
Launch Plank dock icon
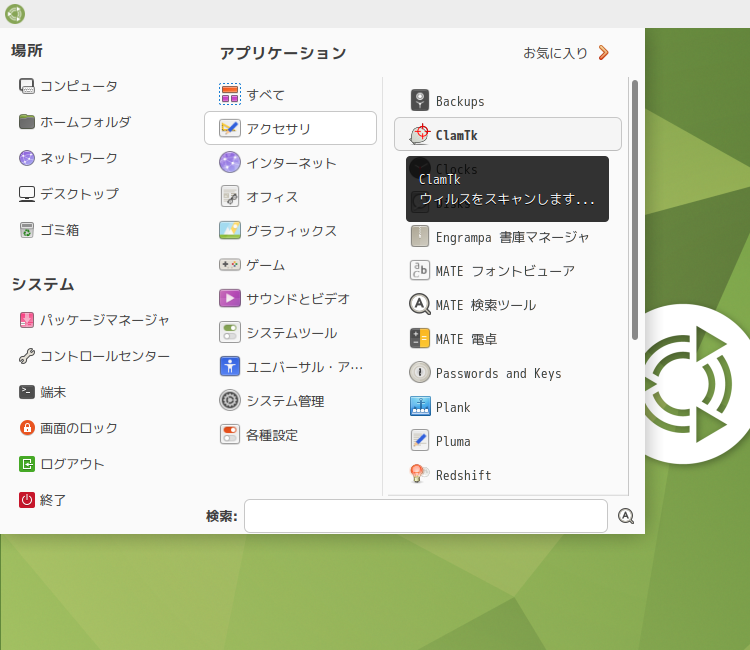pos(419,407)
